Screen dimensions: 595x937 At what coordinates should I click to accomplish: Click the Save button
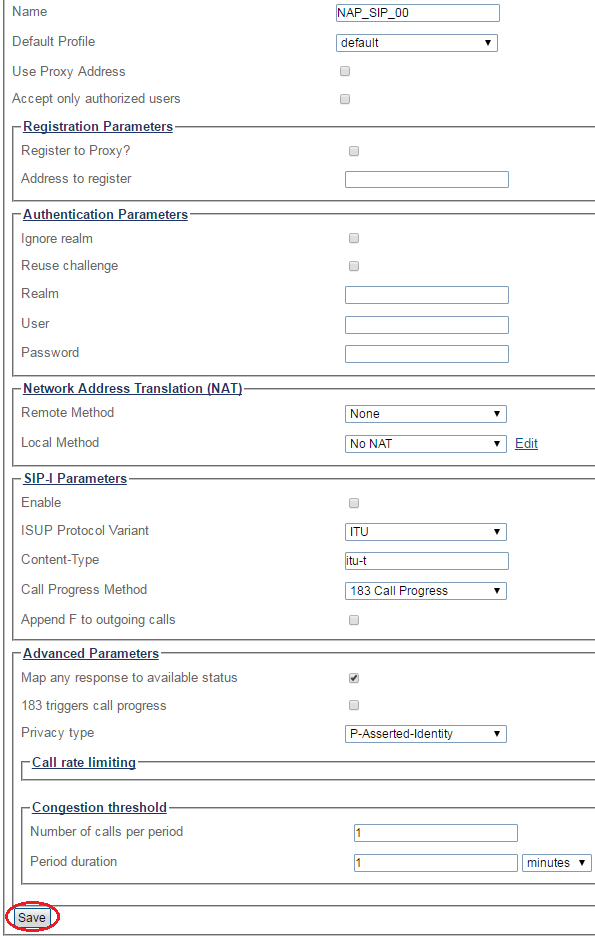(32, 917)
